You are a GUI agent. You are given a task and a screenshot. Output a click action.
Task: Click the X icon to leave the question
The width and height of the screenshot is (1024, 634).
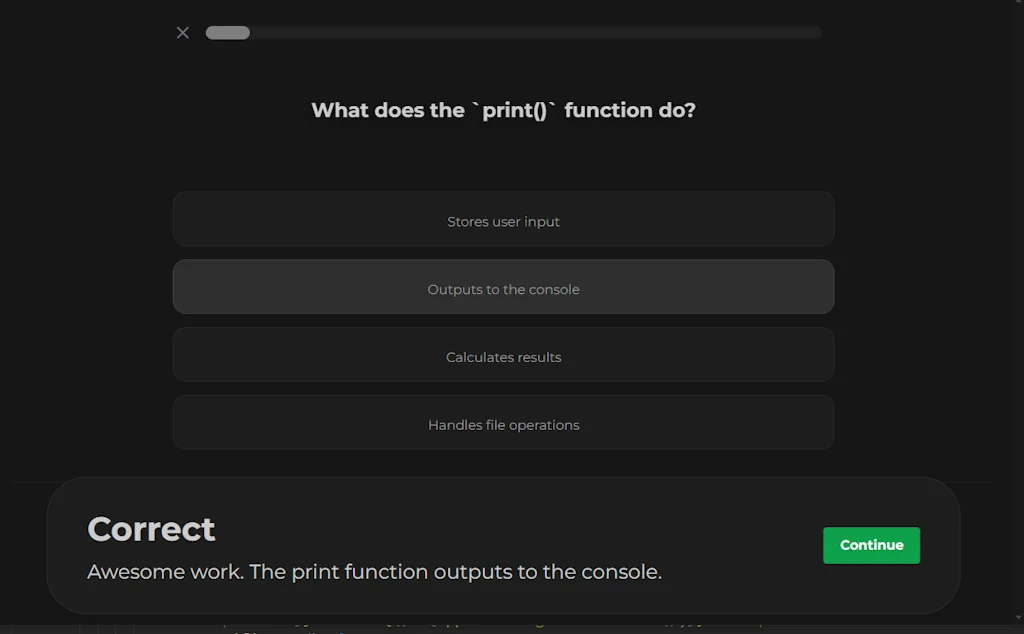182,32
